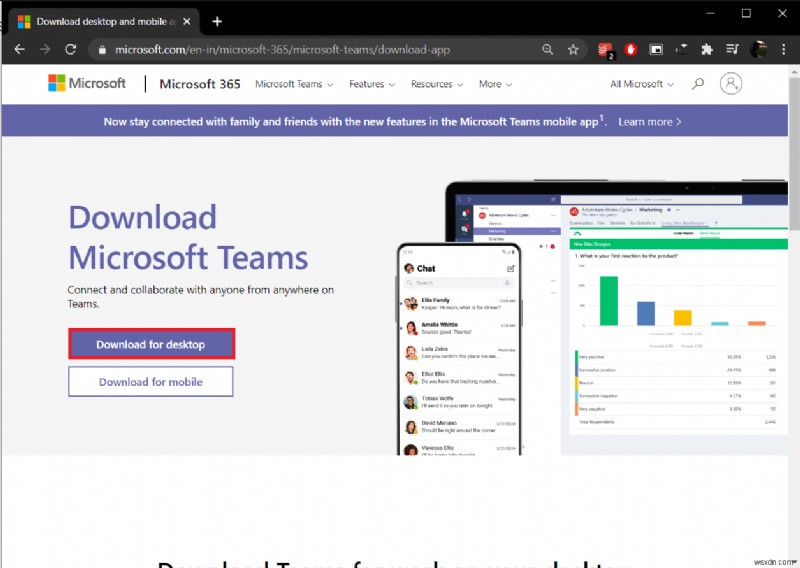
Task: Expand the More dropdown menu
Action: pyautogui.click(x=495, y=84)
